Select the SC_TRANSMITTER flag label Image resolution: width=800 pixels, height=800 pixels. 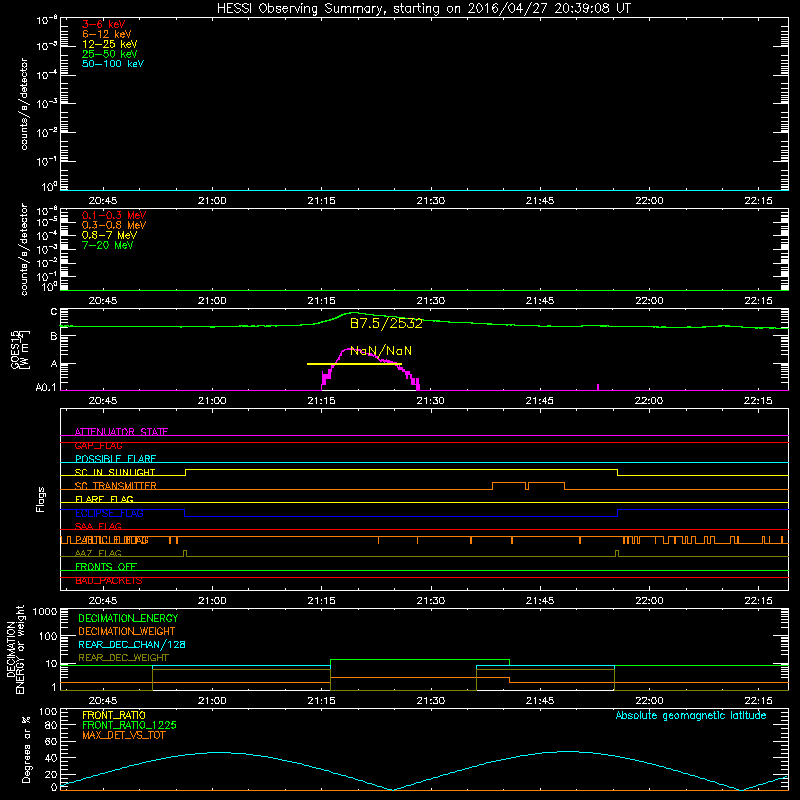click(x=115, y=486)
